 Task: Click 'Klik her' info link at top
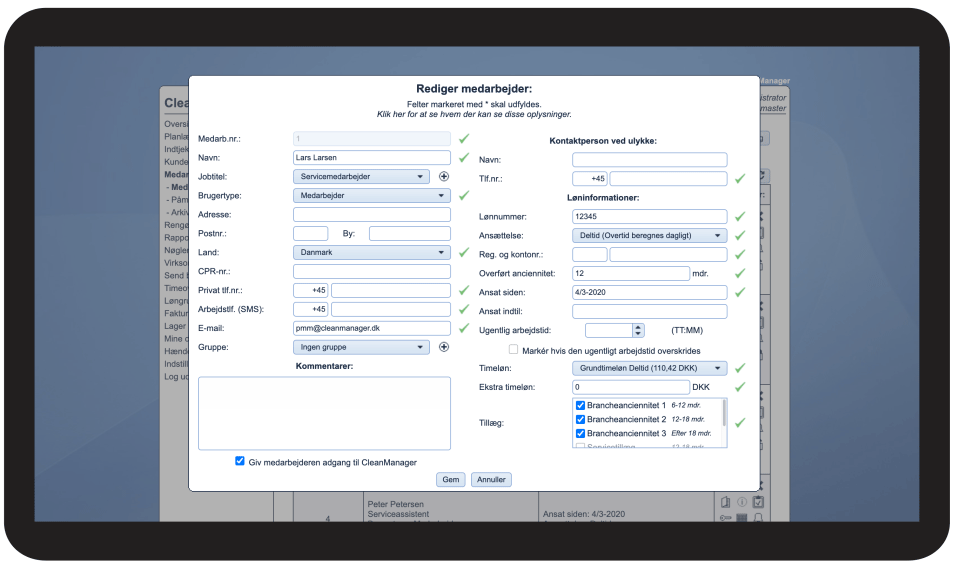[x=475, y=115]
